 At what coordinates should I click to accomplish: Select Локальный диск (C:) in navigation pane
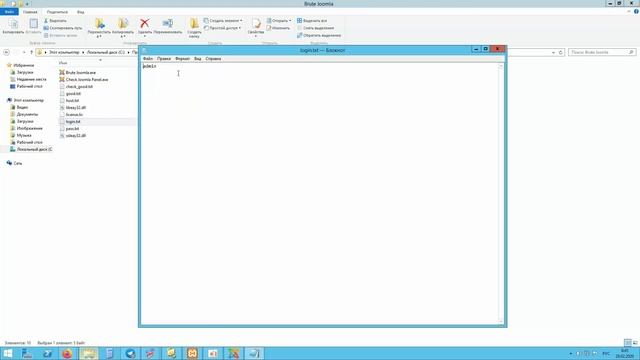click(x=31, y=149)
